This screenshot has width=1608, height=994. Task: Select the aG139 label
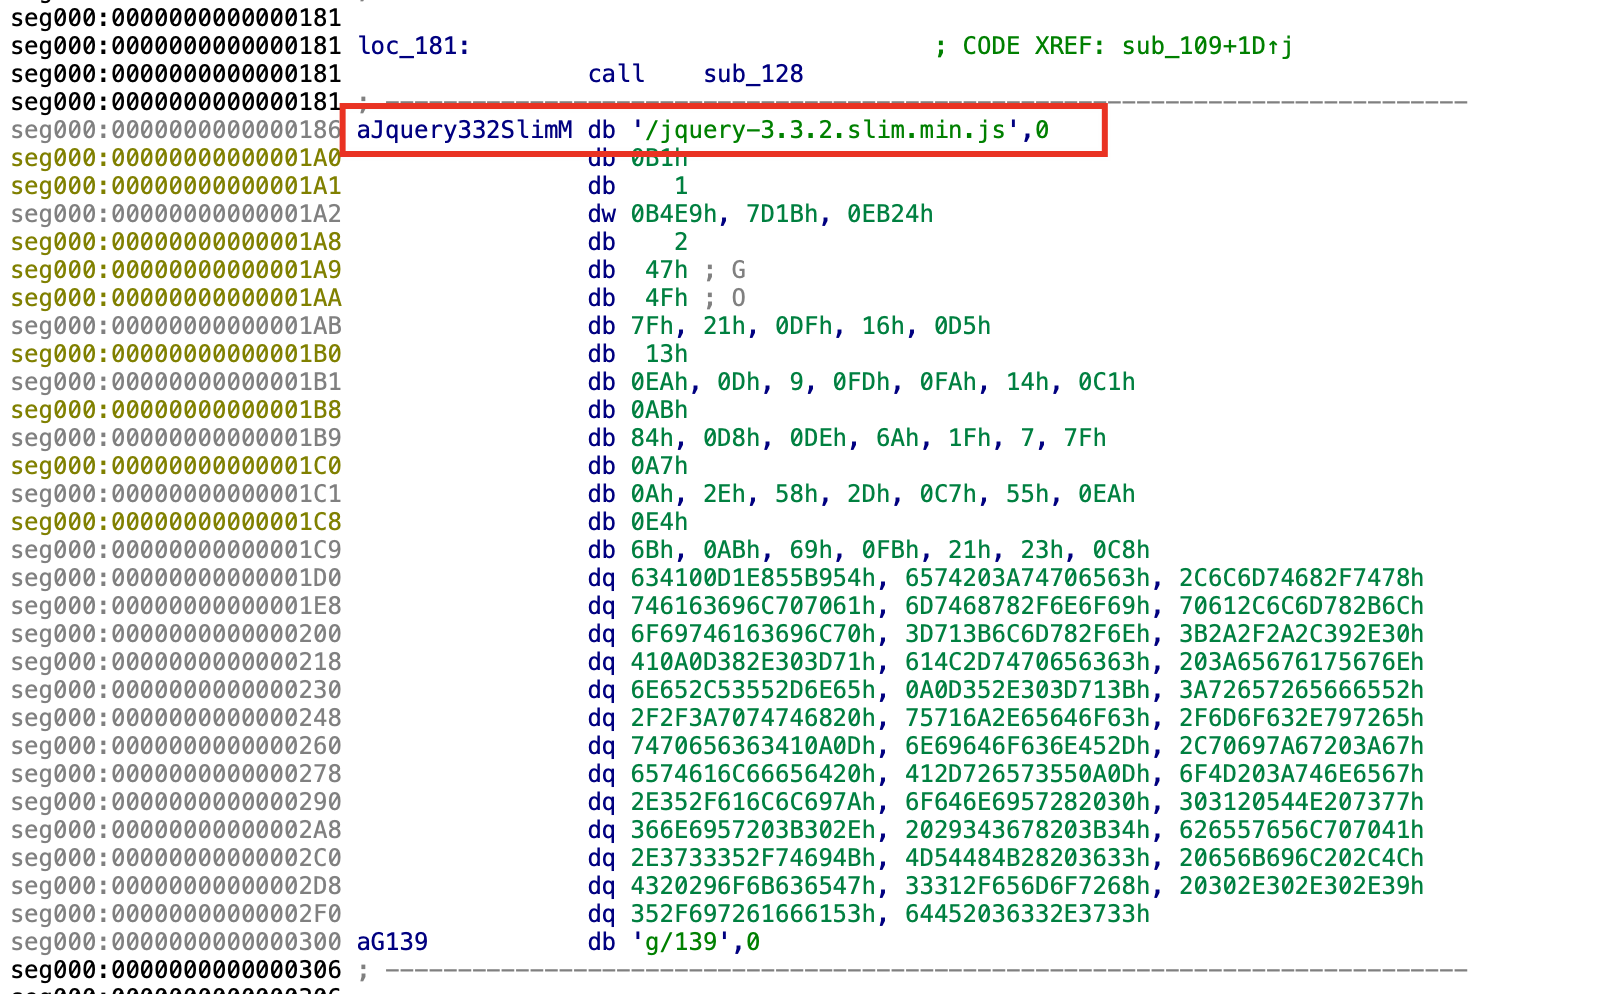coord(392,942)
